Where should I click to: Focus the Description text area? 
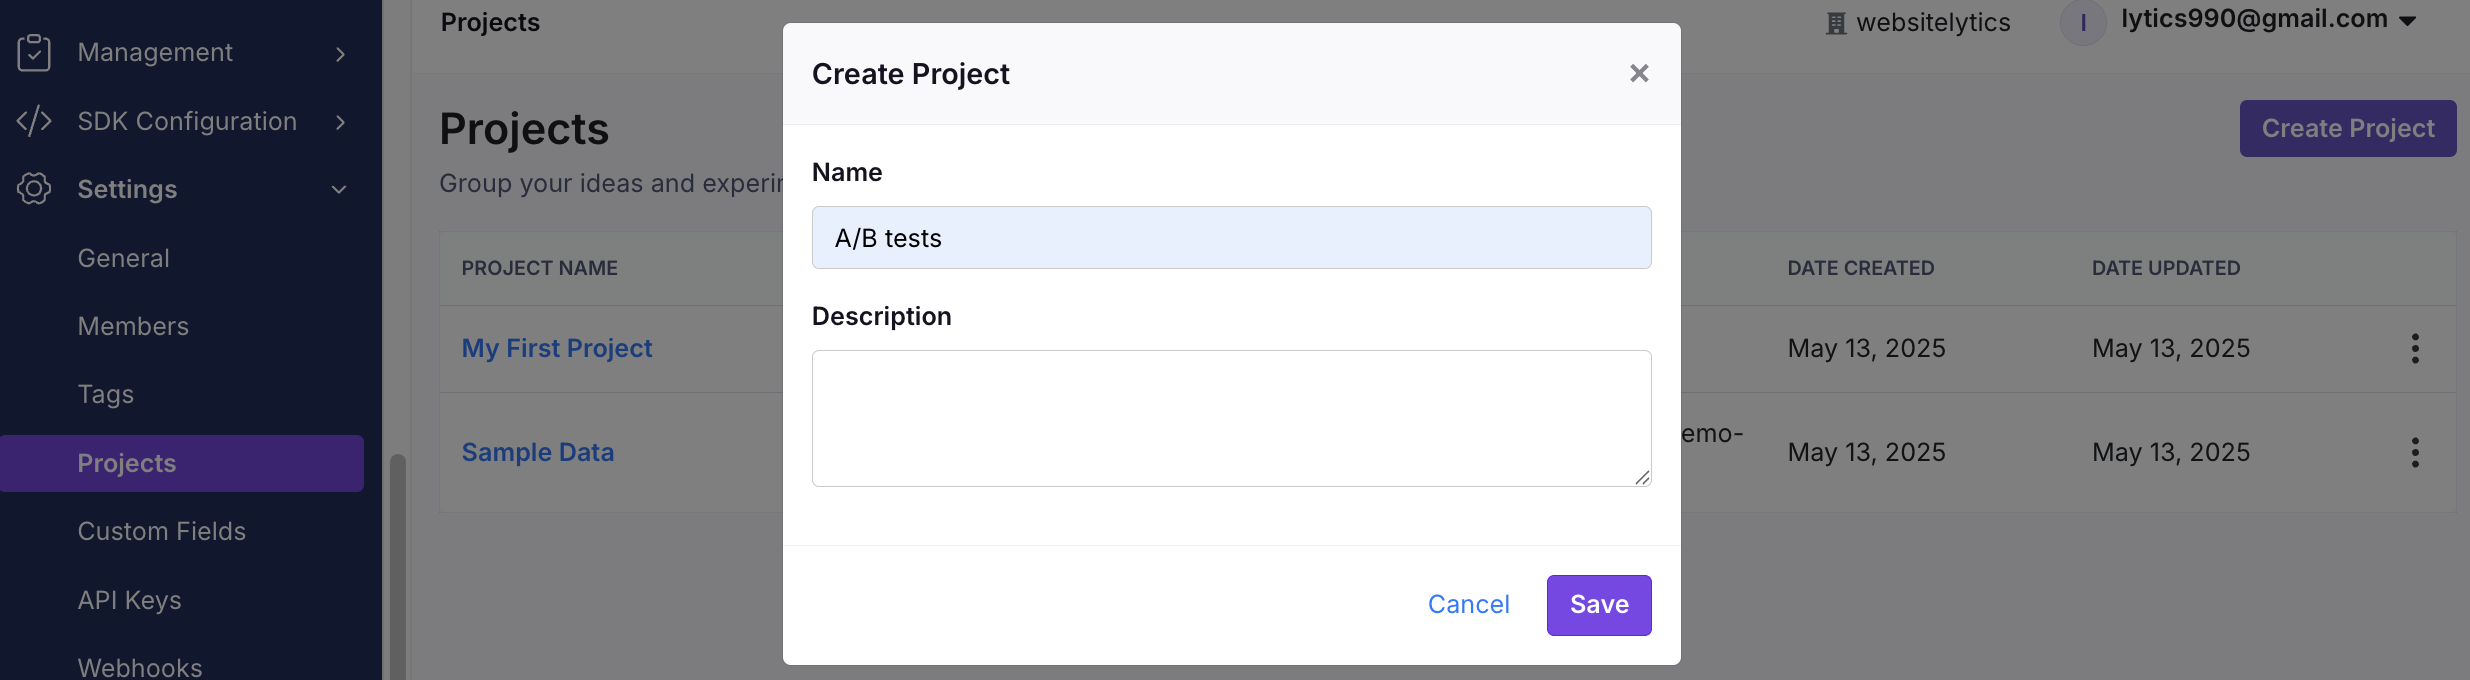[1231, 418]
